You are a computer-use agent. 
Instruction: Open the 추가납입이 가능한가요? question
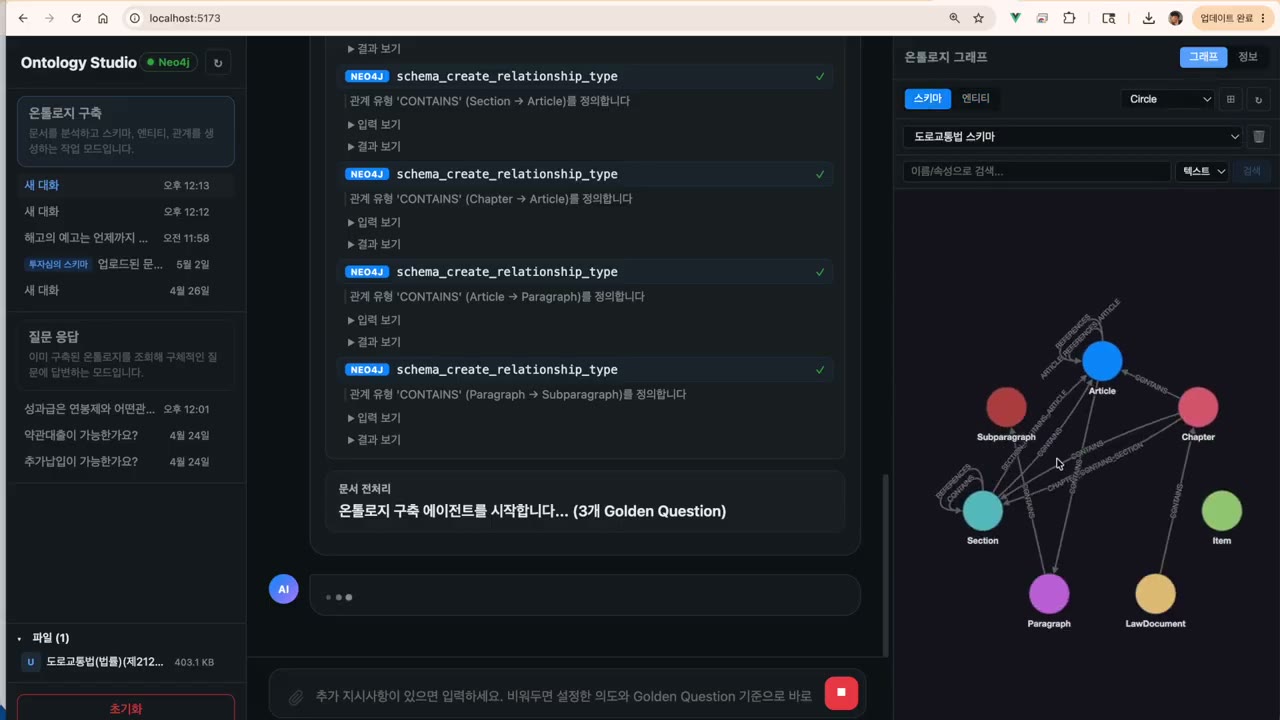(126, 461)
